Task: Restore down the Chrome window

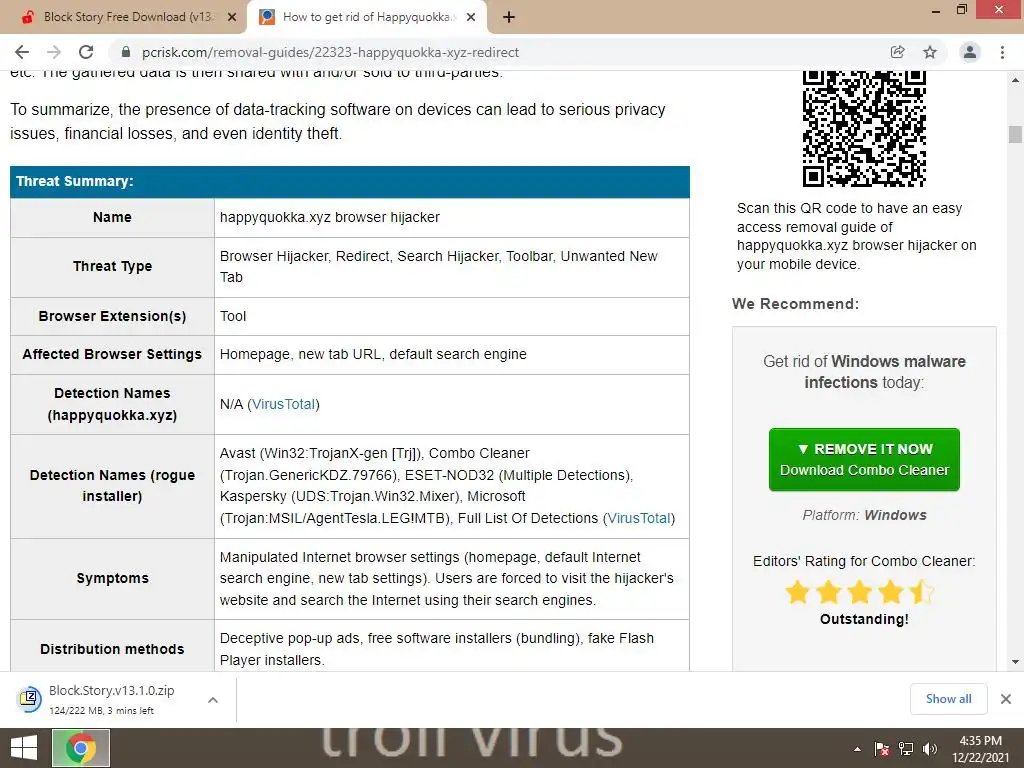Action: tap(962, 10)
